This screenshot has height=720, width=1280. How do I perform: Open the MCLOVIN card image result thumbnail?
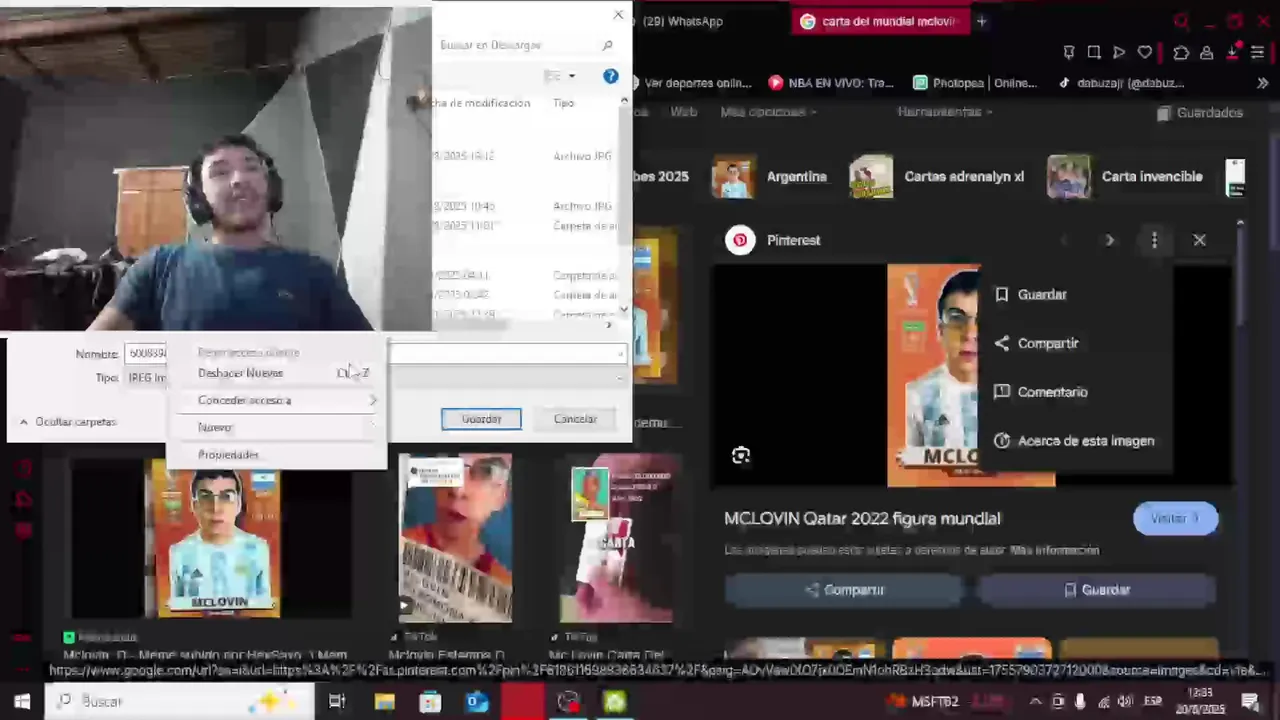[212, 539]
